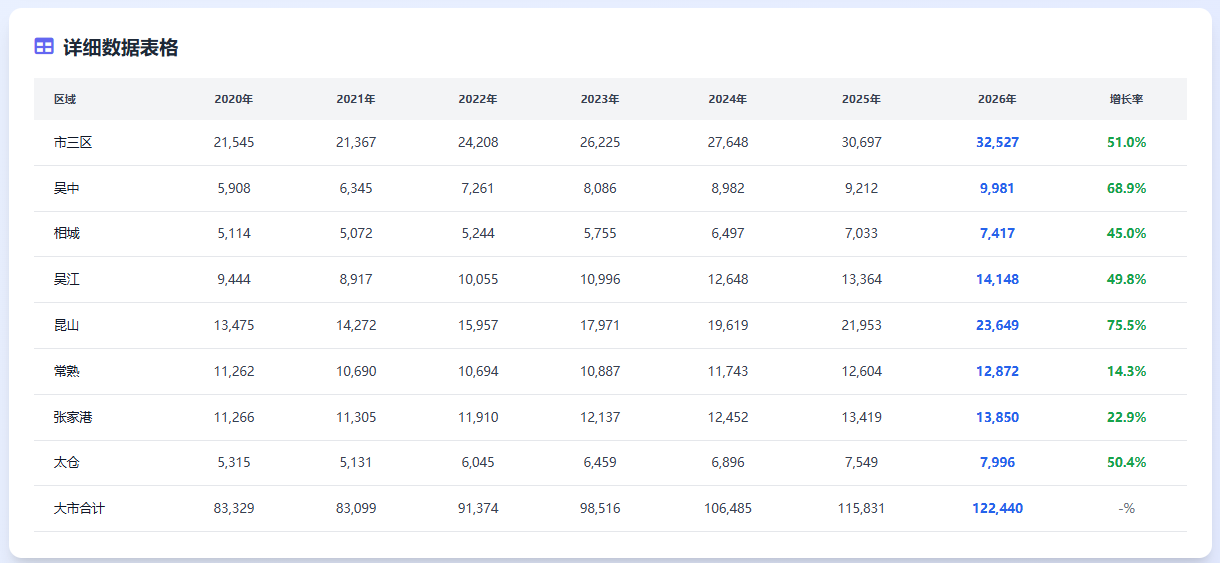Click the 2026 value 32,527 for 市三区

click(997, 142)
